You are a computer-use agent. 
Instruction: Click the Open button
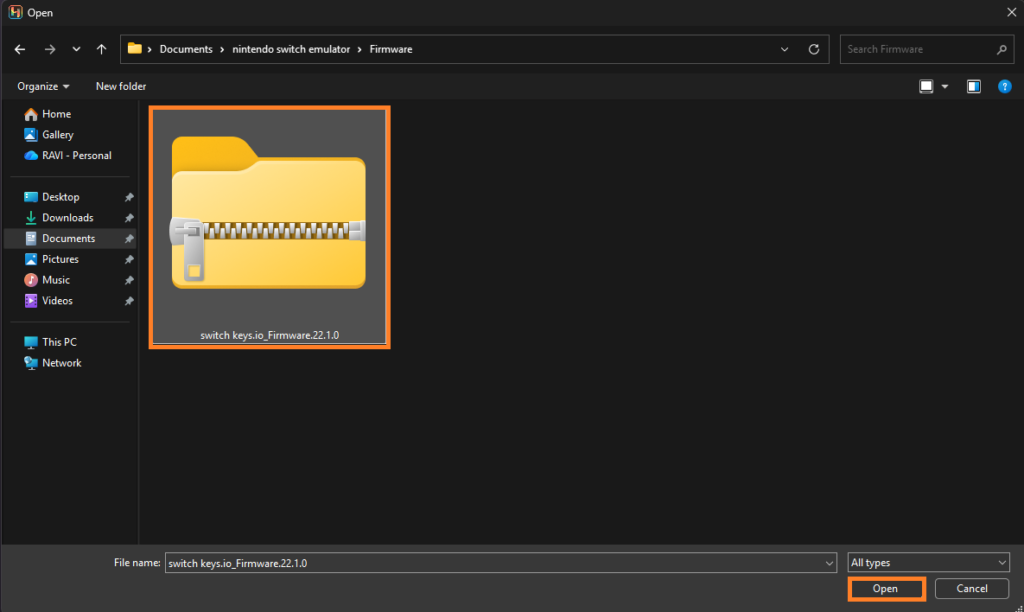click(885, 588)
